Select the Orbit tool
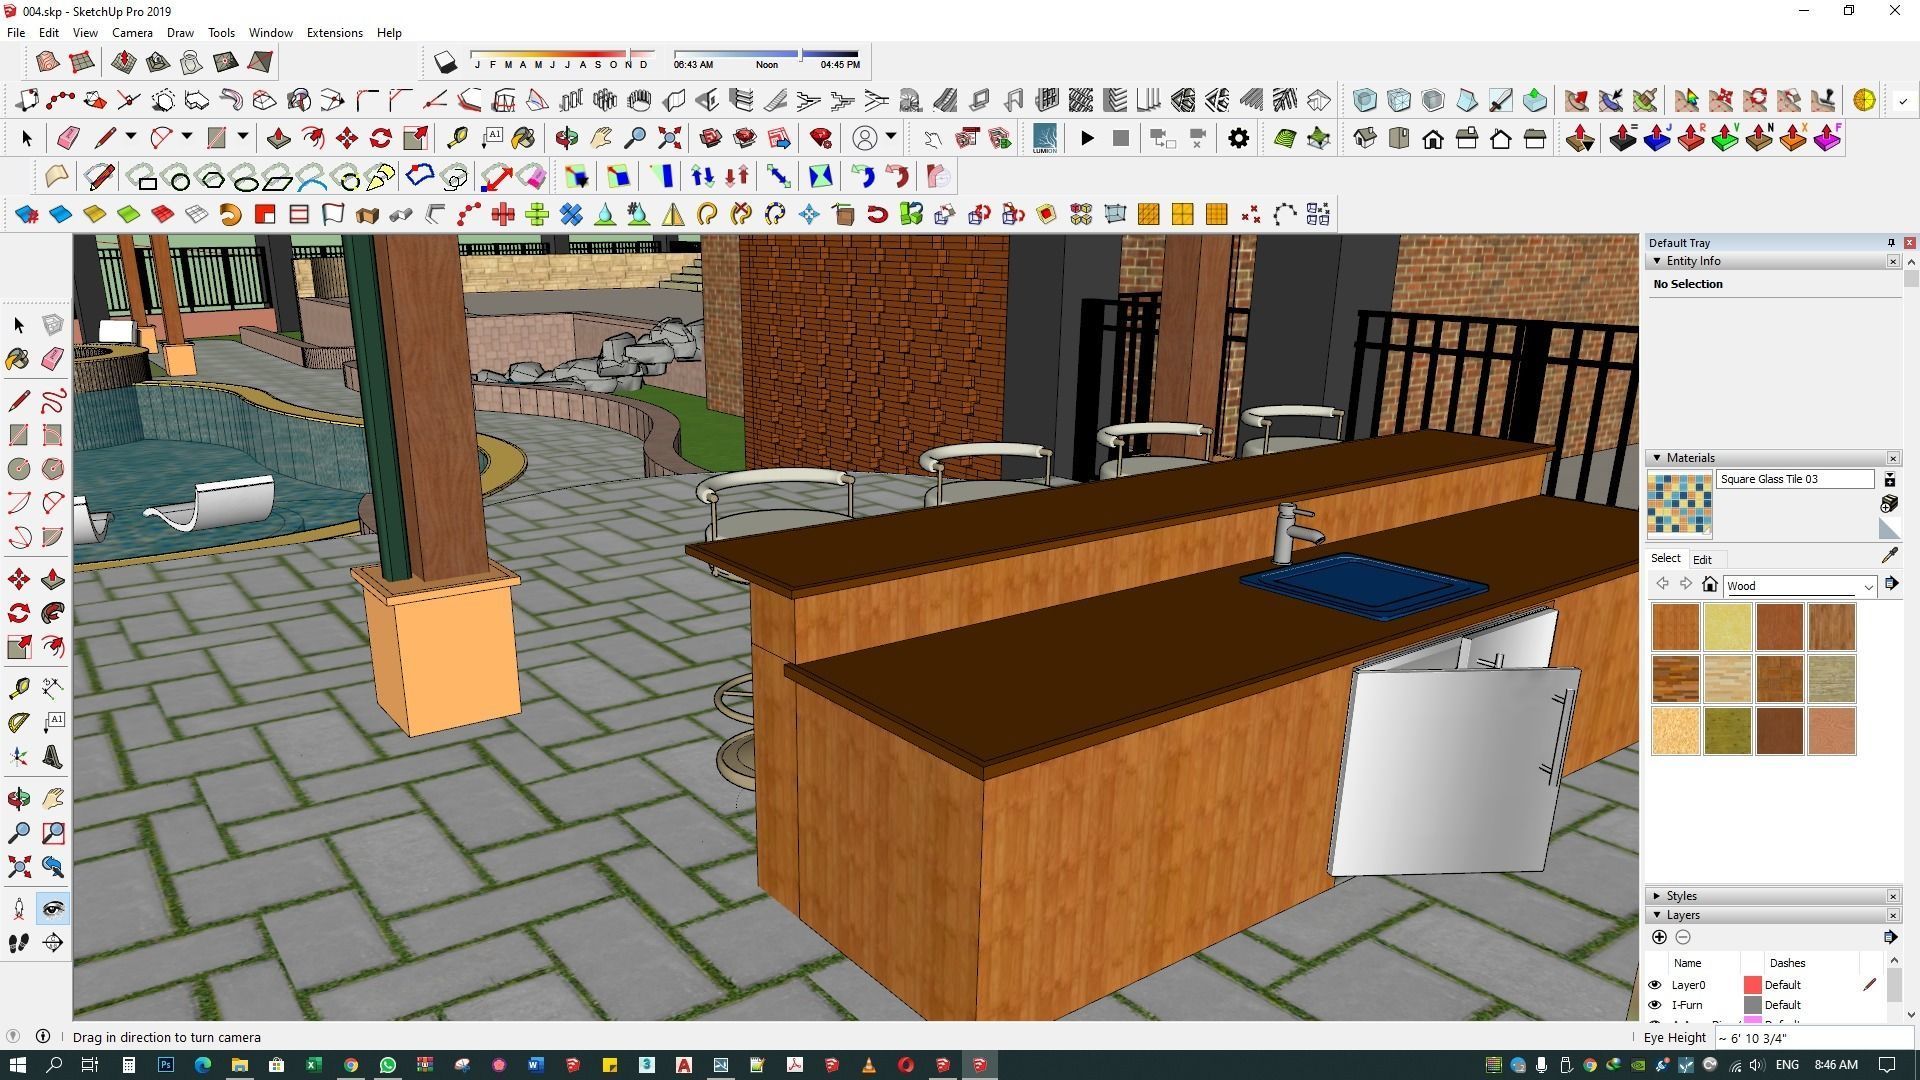The width and height of the screenshot is (1920, 1080). (x=18, y=798)
